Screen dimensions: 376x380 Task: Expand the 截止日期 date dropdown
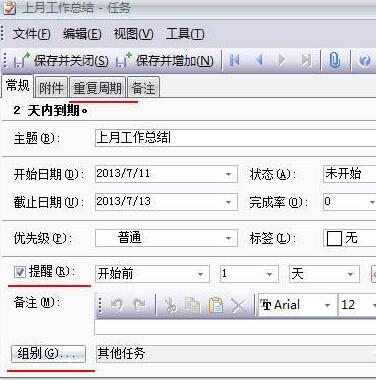pyautogui.click(x=228, y=202)
